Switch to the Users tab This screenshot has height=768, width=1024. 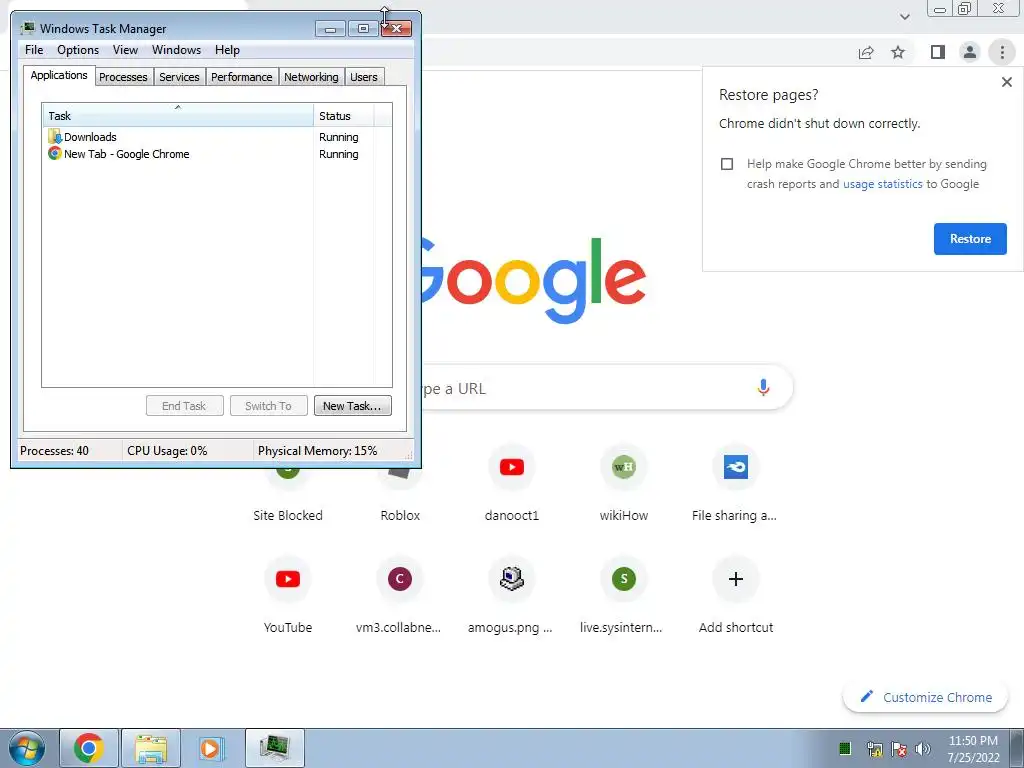point(364,77)
